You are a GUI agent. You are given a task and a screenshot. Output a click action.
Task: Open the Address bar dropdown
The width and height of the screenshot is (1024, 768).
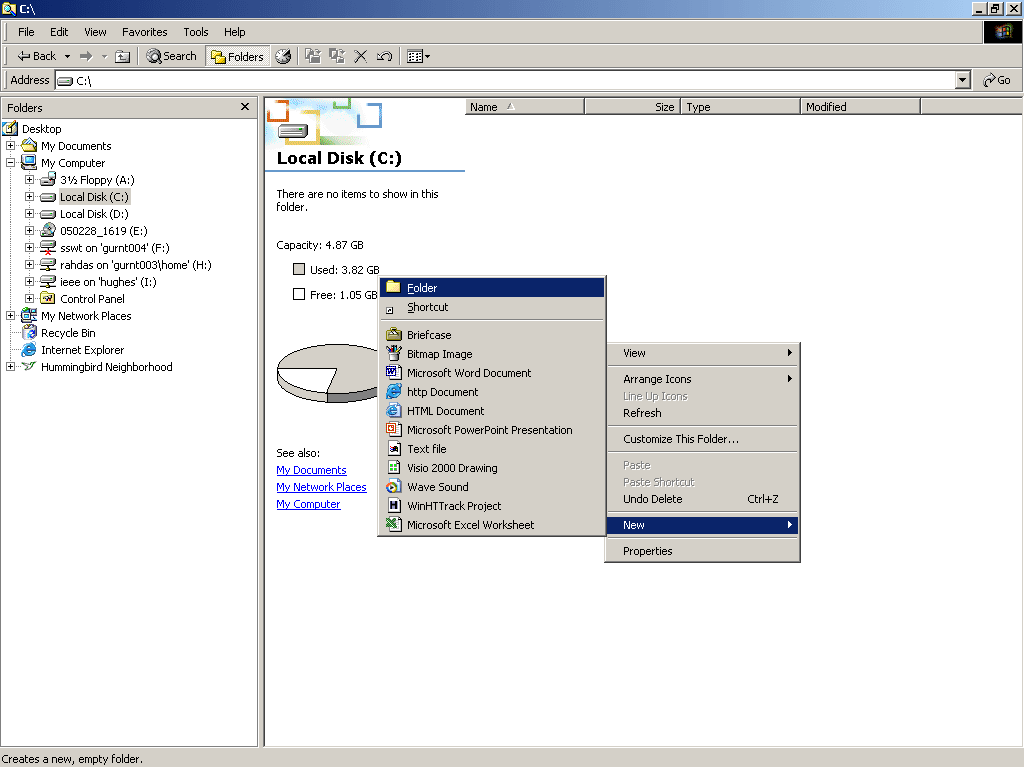coord(962,79)
